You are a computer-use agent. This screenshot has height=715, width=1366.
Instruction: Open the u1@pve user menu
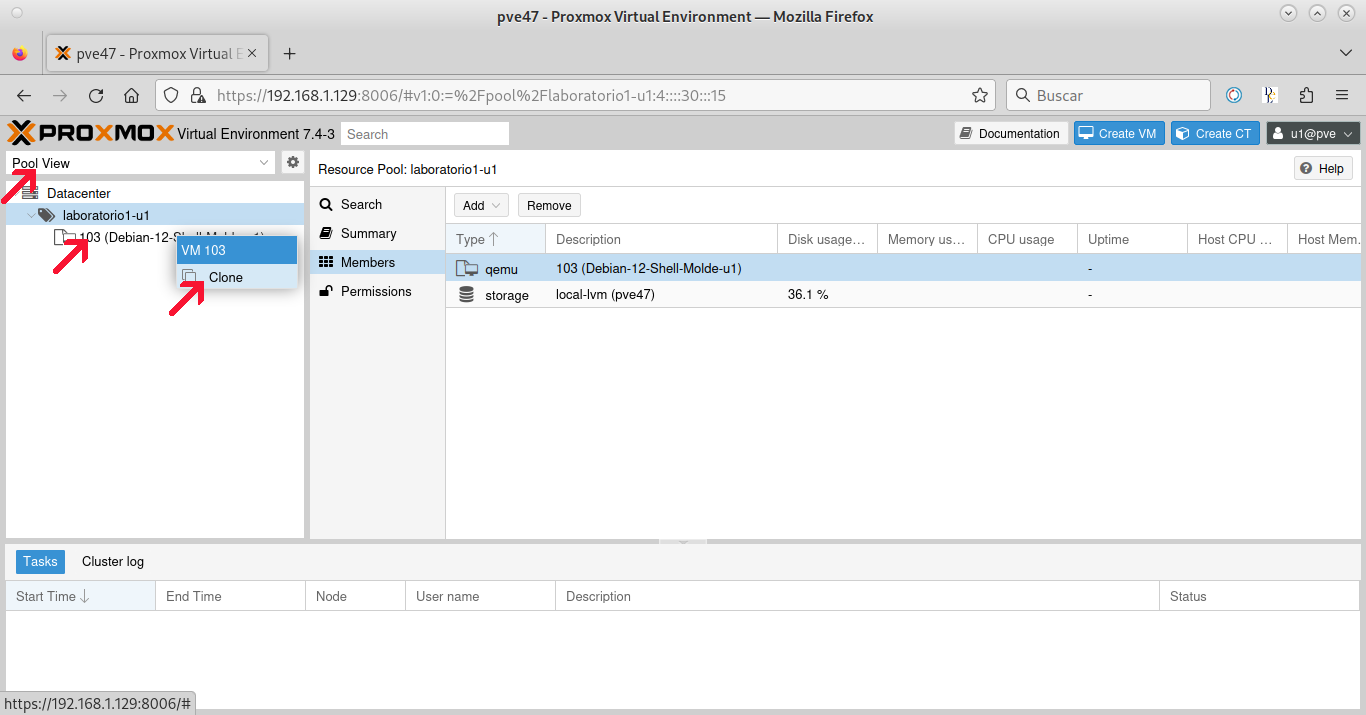tap(1313, 134)
